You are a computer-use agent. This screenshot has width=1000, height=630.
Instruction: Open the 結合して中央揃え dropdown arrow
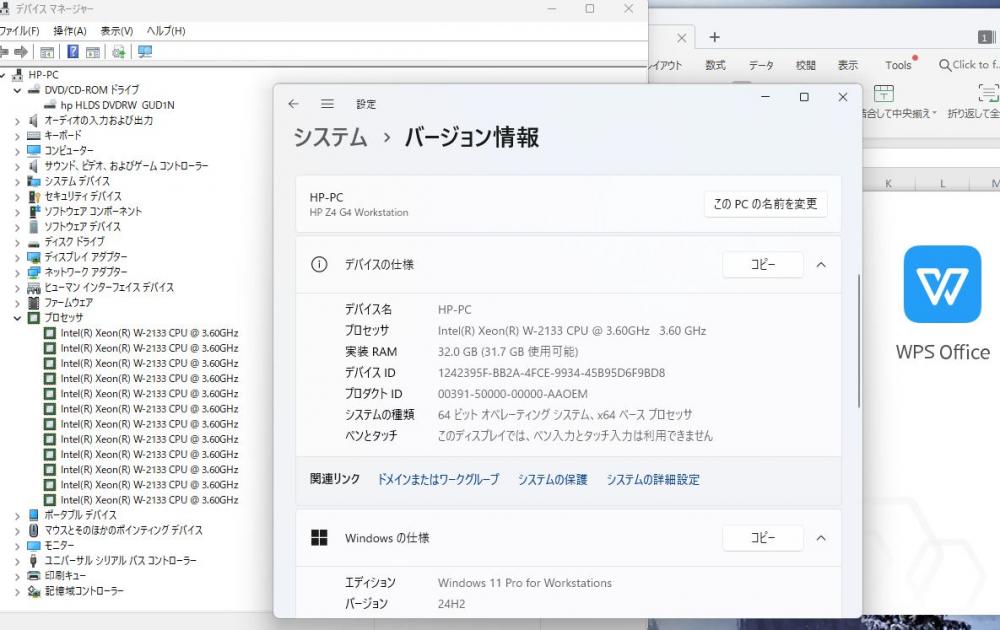coord(934,114)
